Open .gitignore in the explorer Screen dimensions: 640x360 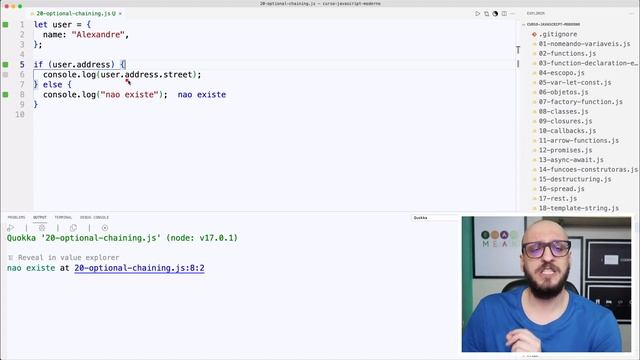point(558,34)
